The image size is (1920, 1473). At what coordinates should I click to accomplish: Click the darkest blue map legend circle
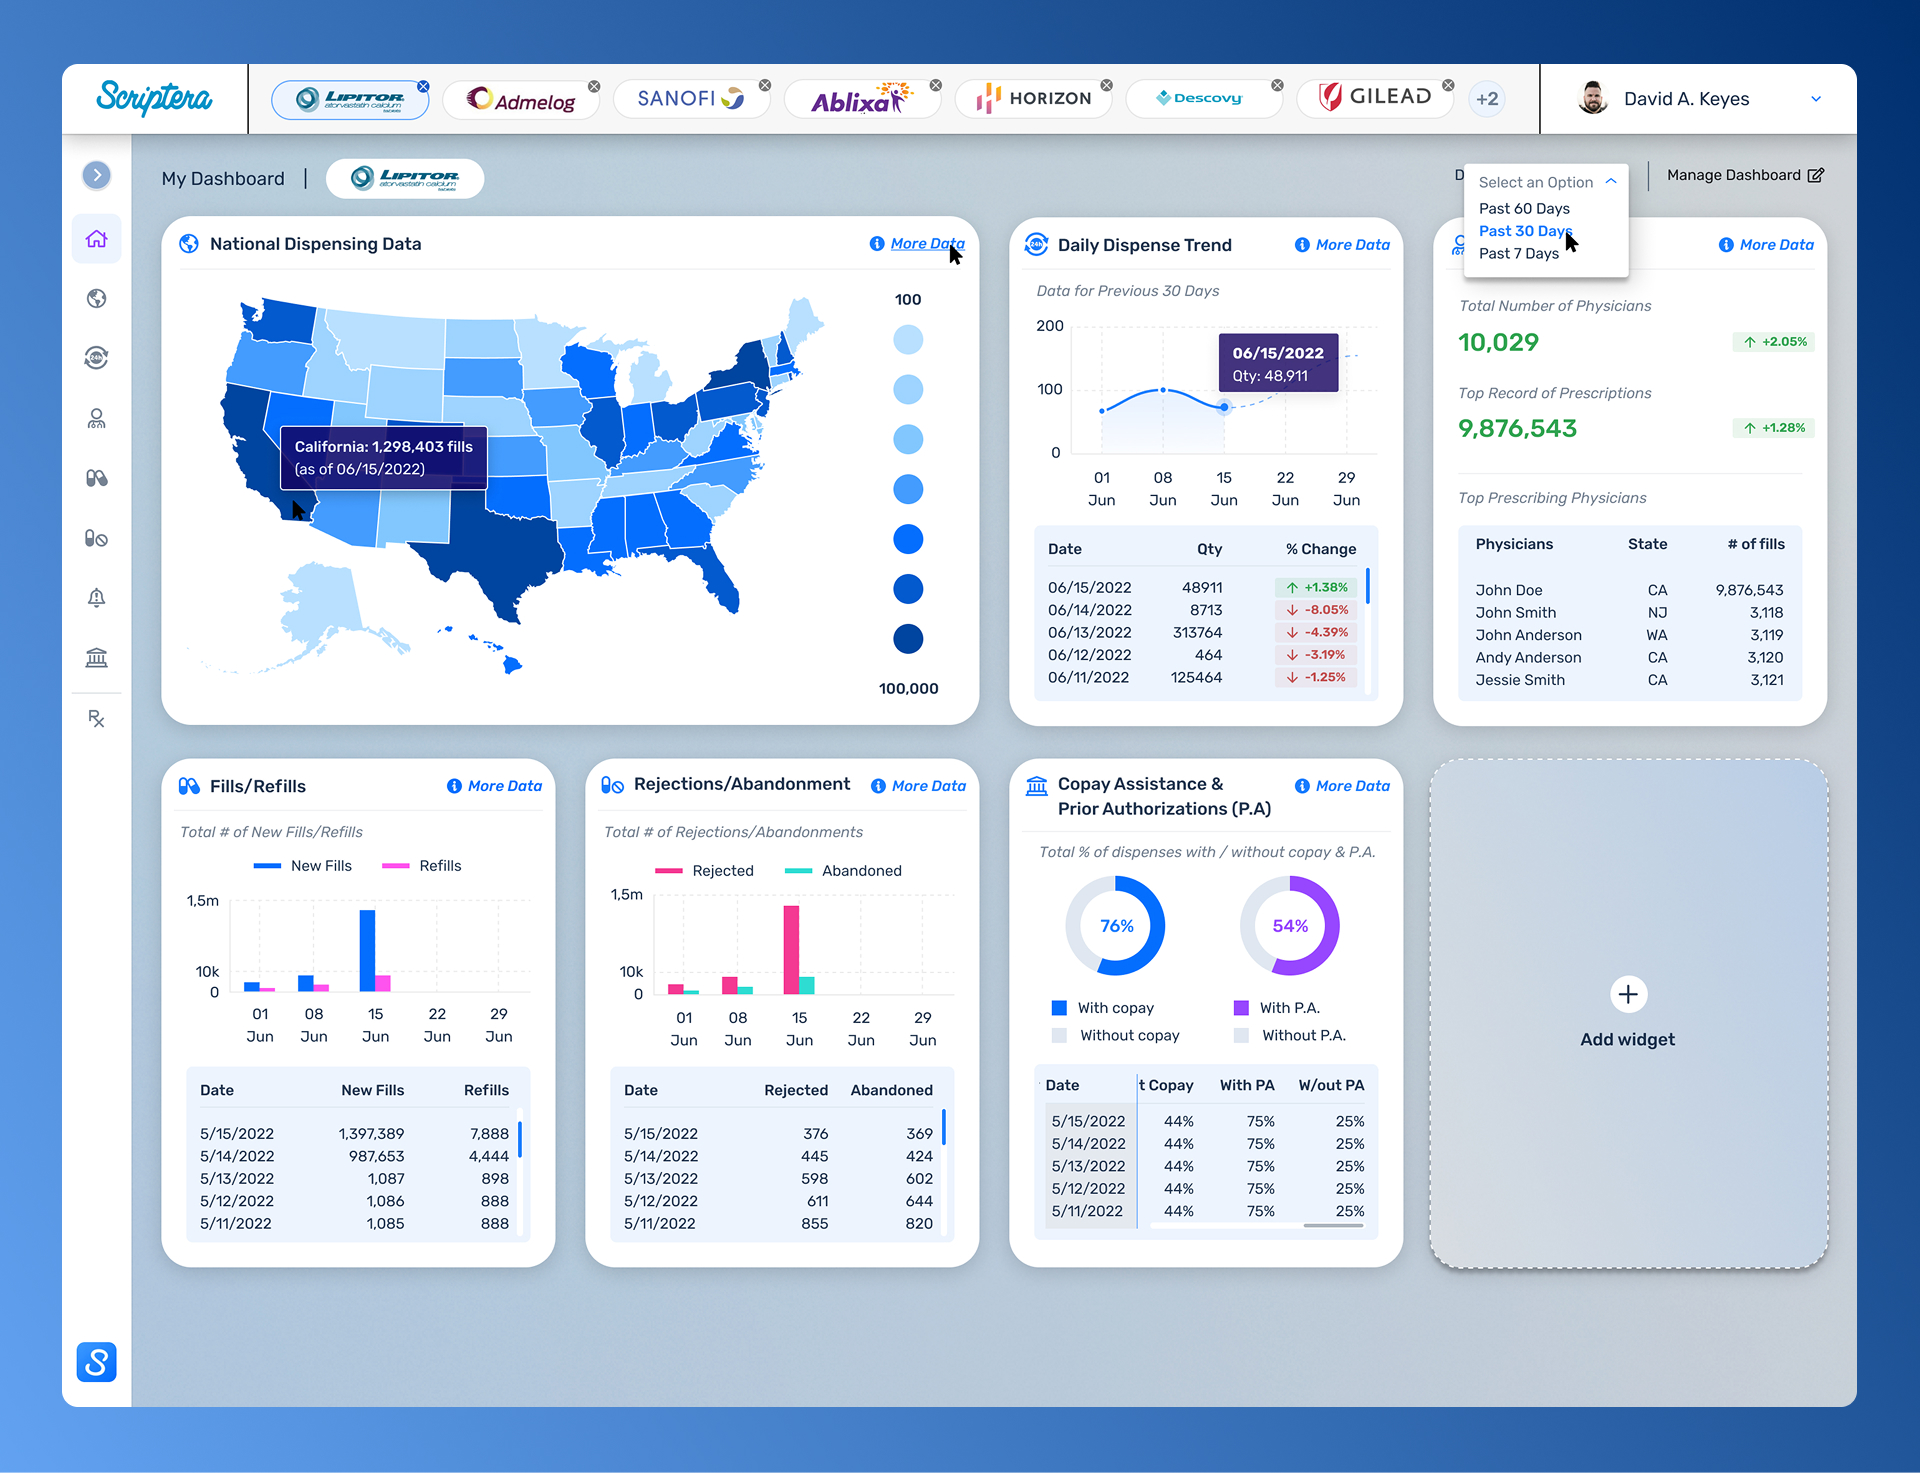click(908, 638)
